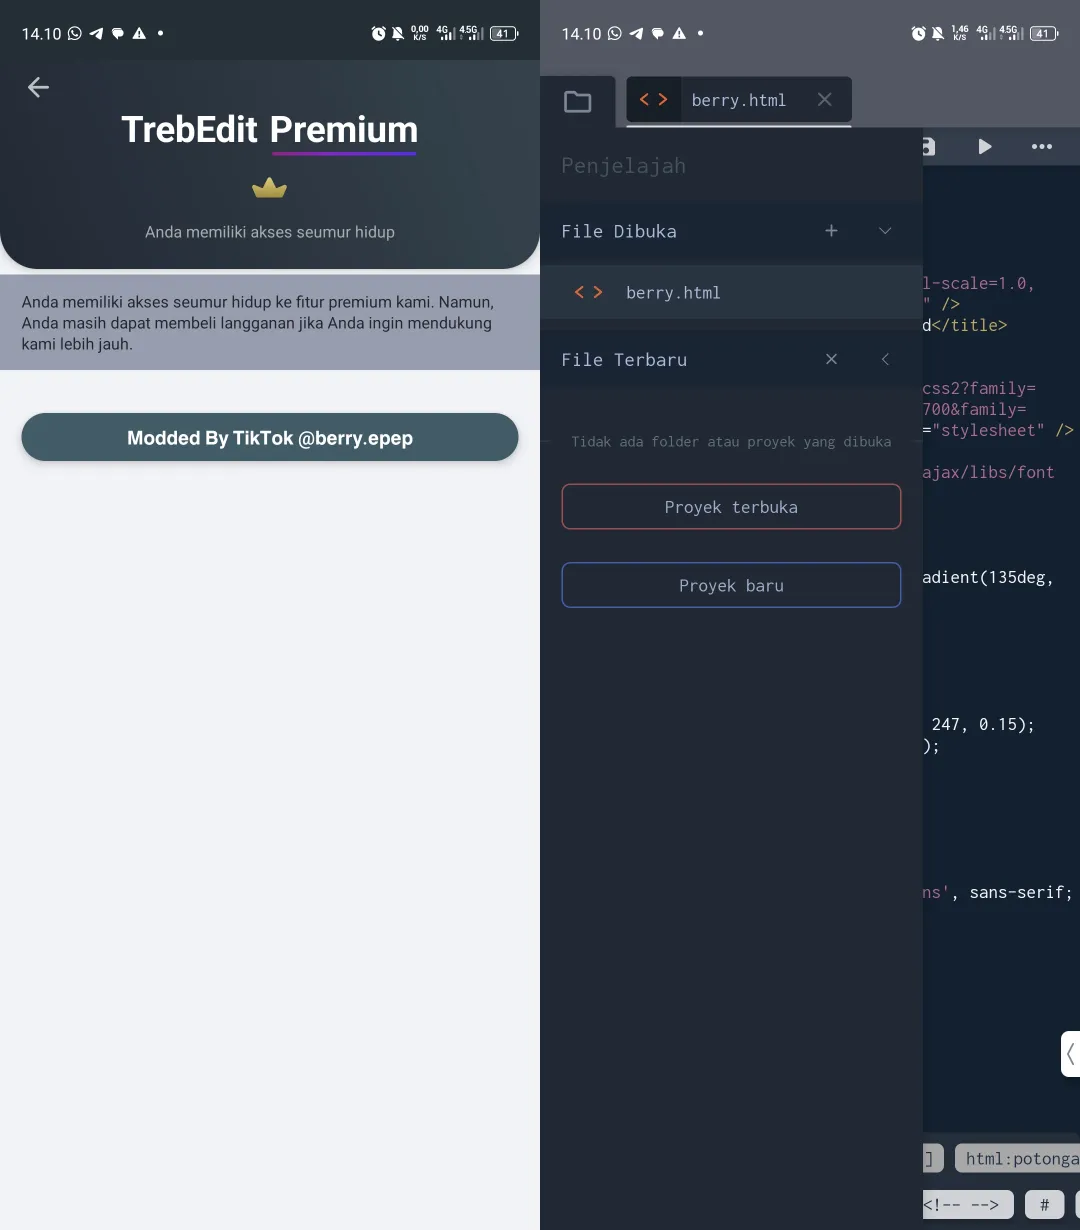The width and height of the screenshot is (1080, 1230).
Task: Insert the # symbol from the snippet bar
Action: point(1044,1204)
